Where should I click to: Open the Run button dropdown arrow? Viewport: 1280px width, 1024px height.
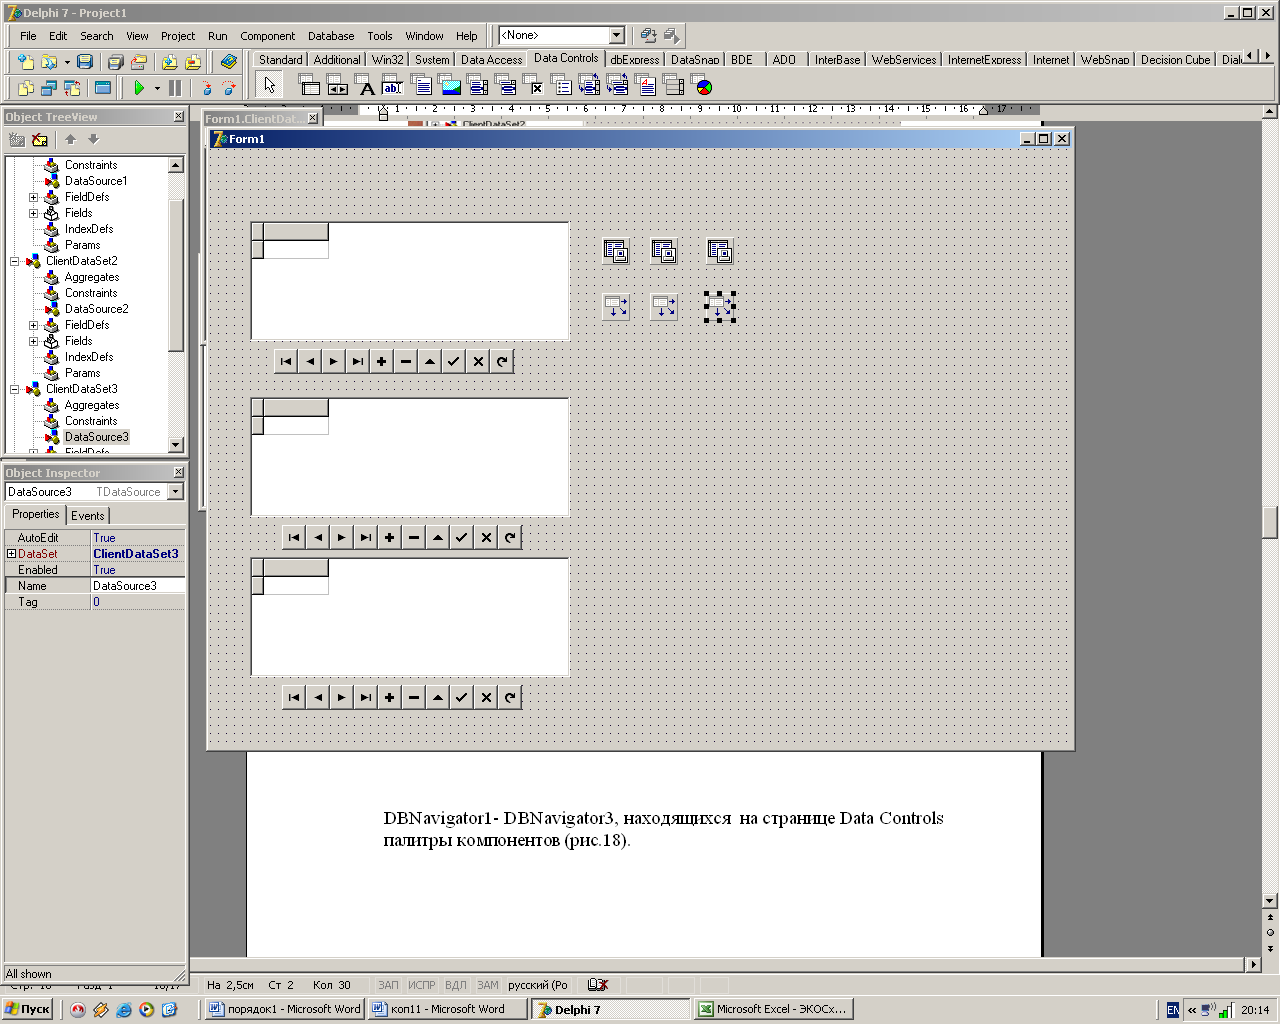(x=157, y=88)
